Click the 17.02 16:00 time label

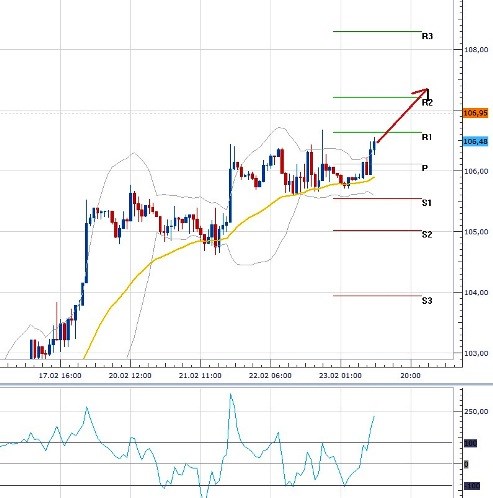pos(60,376)
